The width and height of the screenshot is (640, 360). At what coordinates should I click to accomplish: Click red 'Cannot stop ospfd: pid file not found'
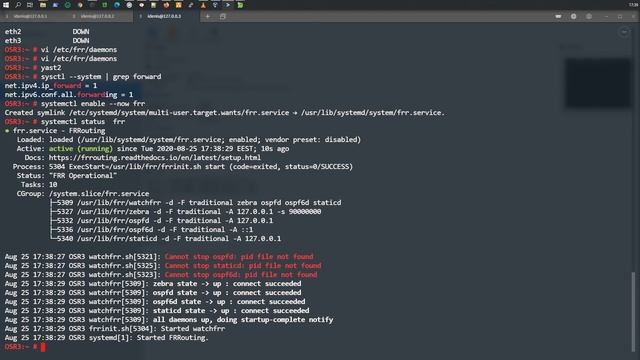[x=239, y=257]
